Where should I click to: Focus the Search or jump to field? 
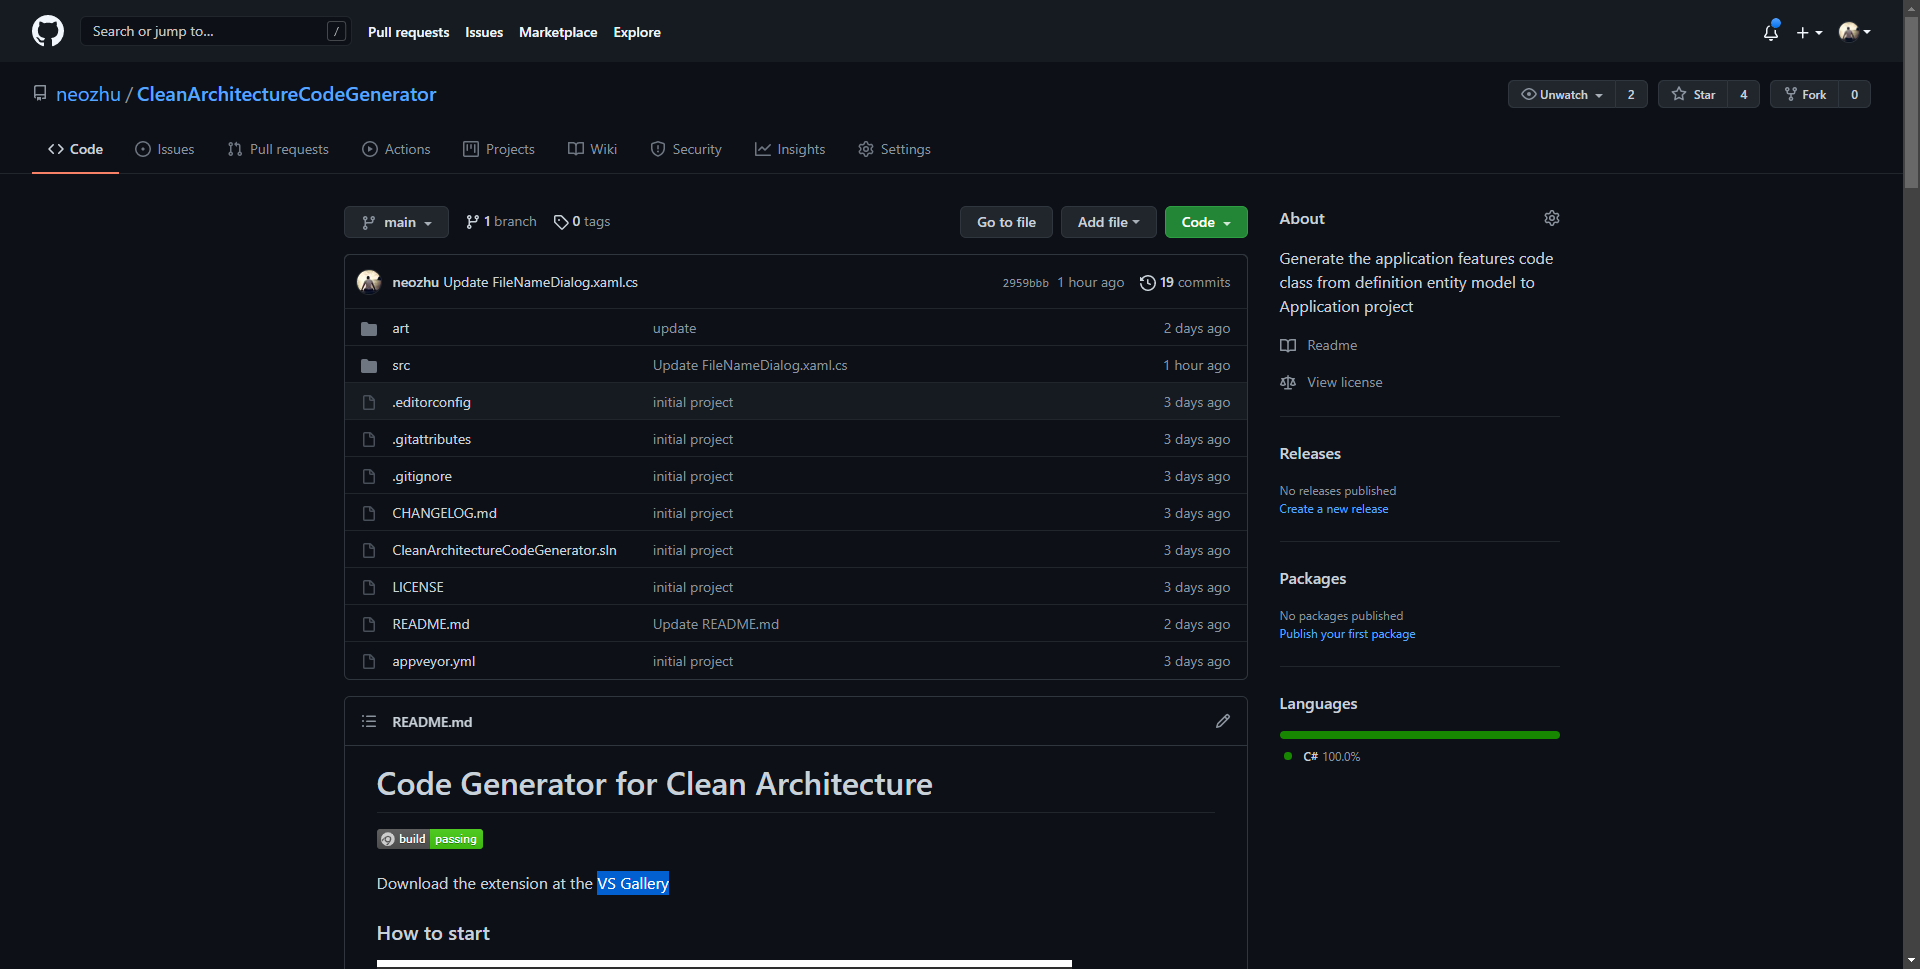coord(215,31)
